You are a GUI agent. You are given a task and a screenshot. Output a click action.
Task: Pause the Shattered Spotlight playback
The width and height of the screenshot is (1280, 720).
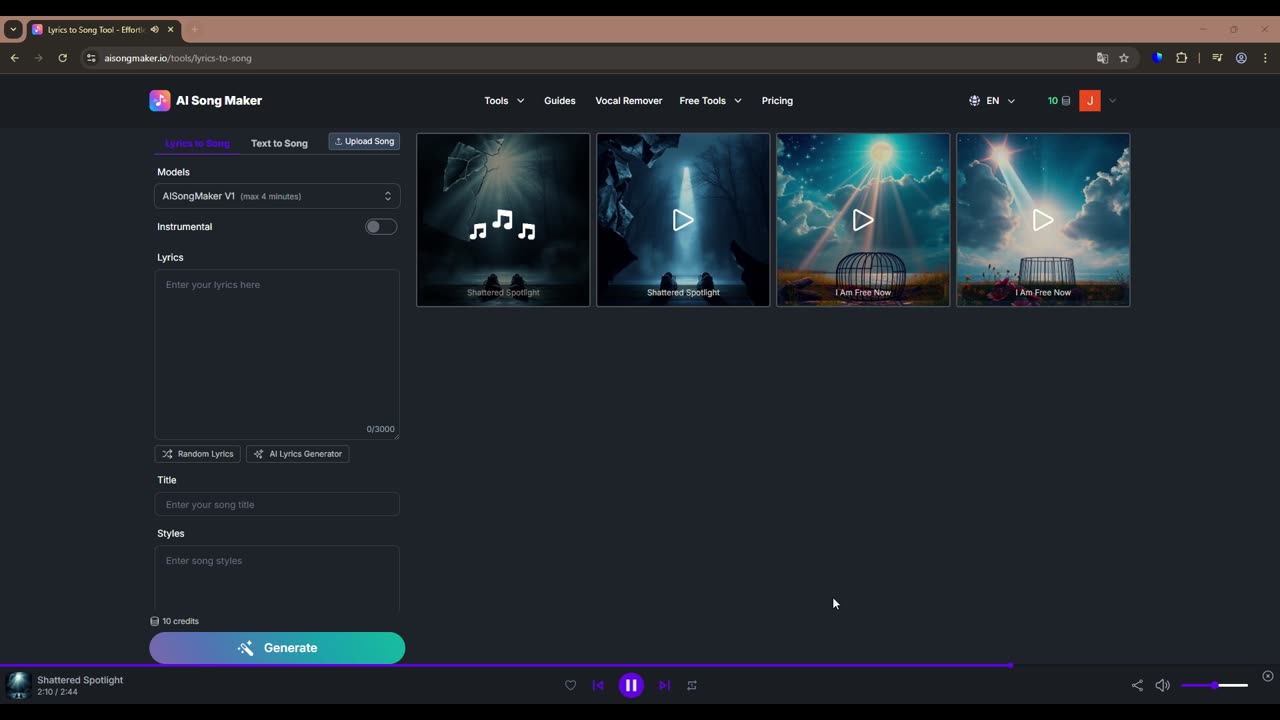631,685
